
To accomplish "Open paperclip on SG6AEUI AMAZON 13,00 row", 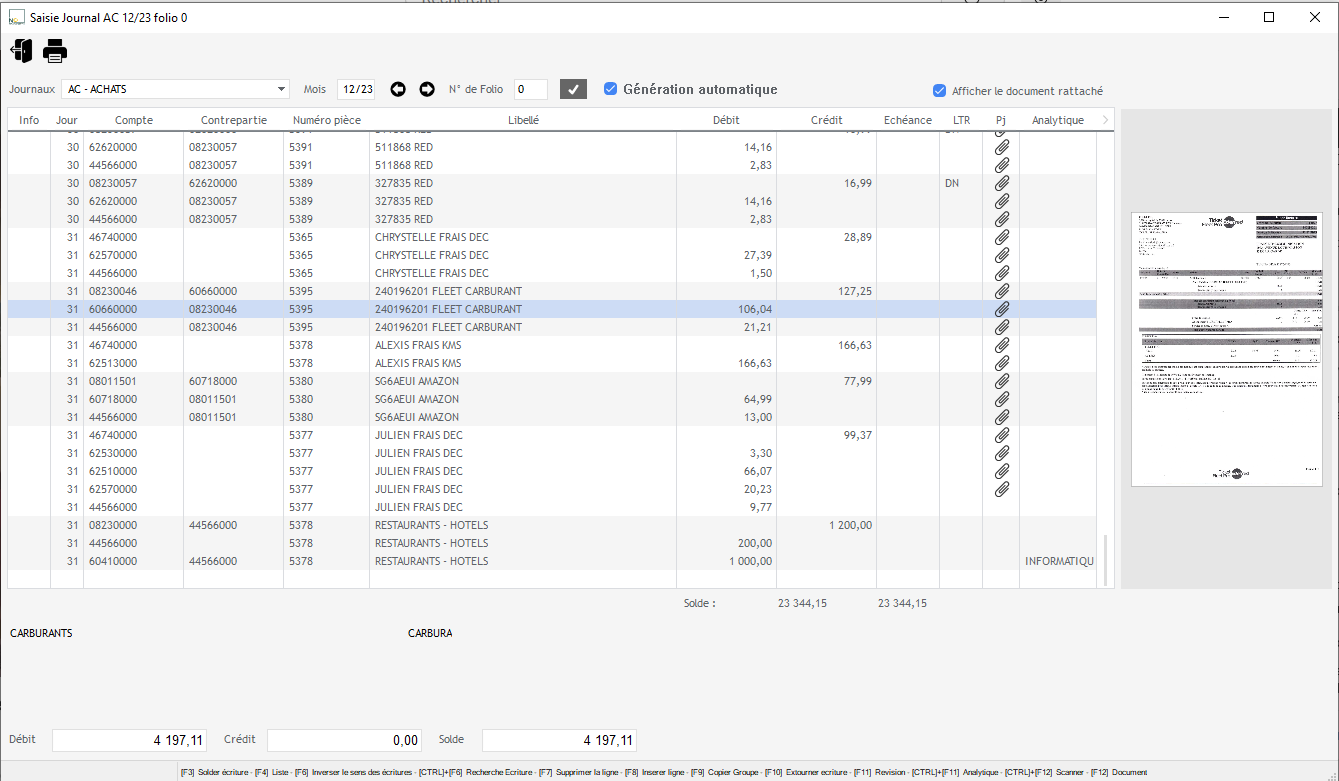I will pyautogui.click(x=1002, y=417).
